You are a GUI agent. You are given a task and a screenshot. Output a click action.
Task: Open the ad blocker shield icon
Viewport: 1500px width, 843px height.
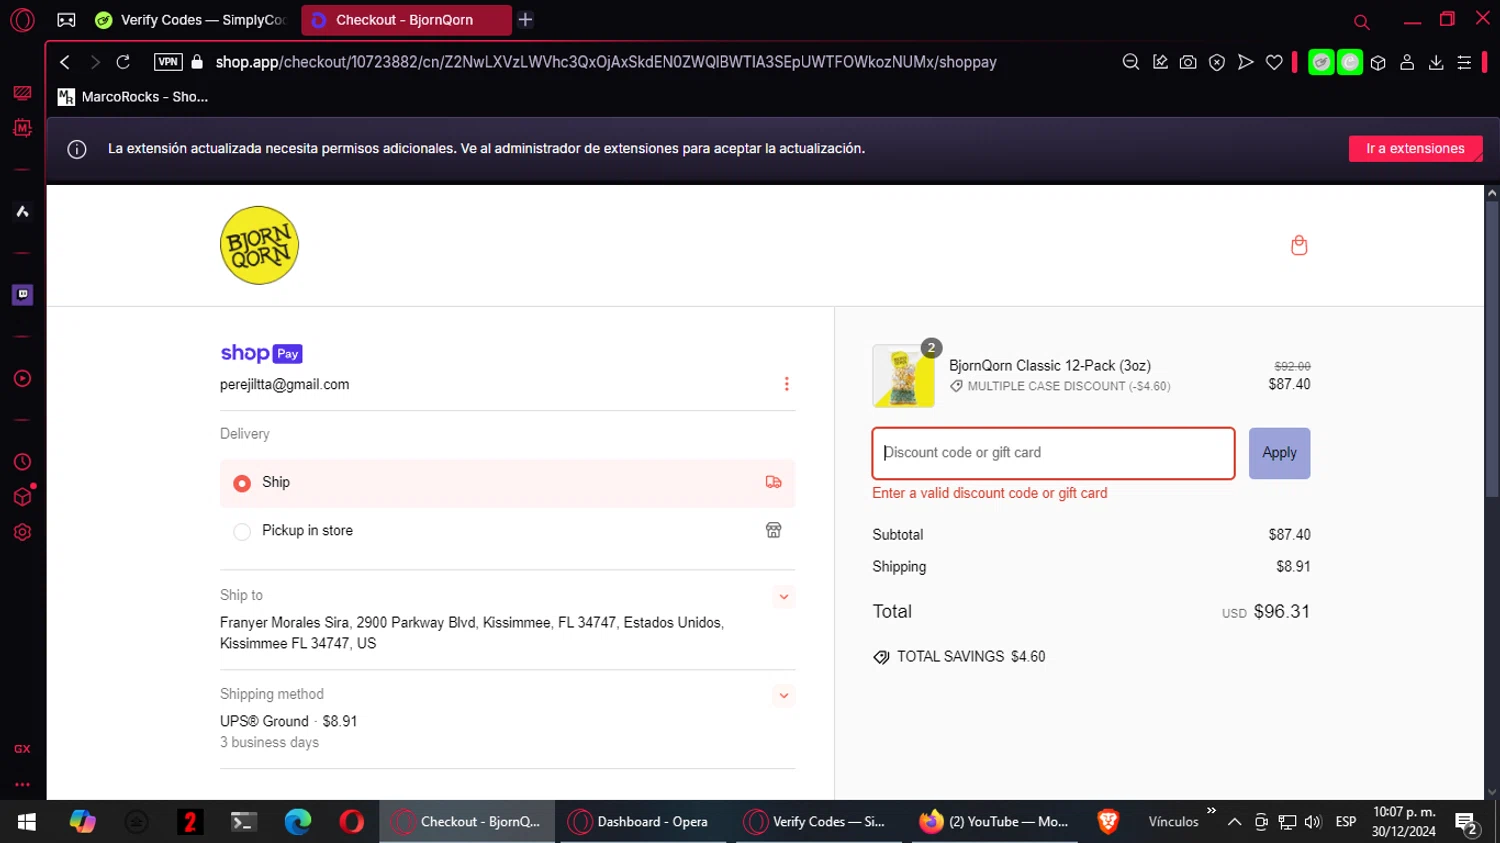click(1217, 62)
